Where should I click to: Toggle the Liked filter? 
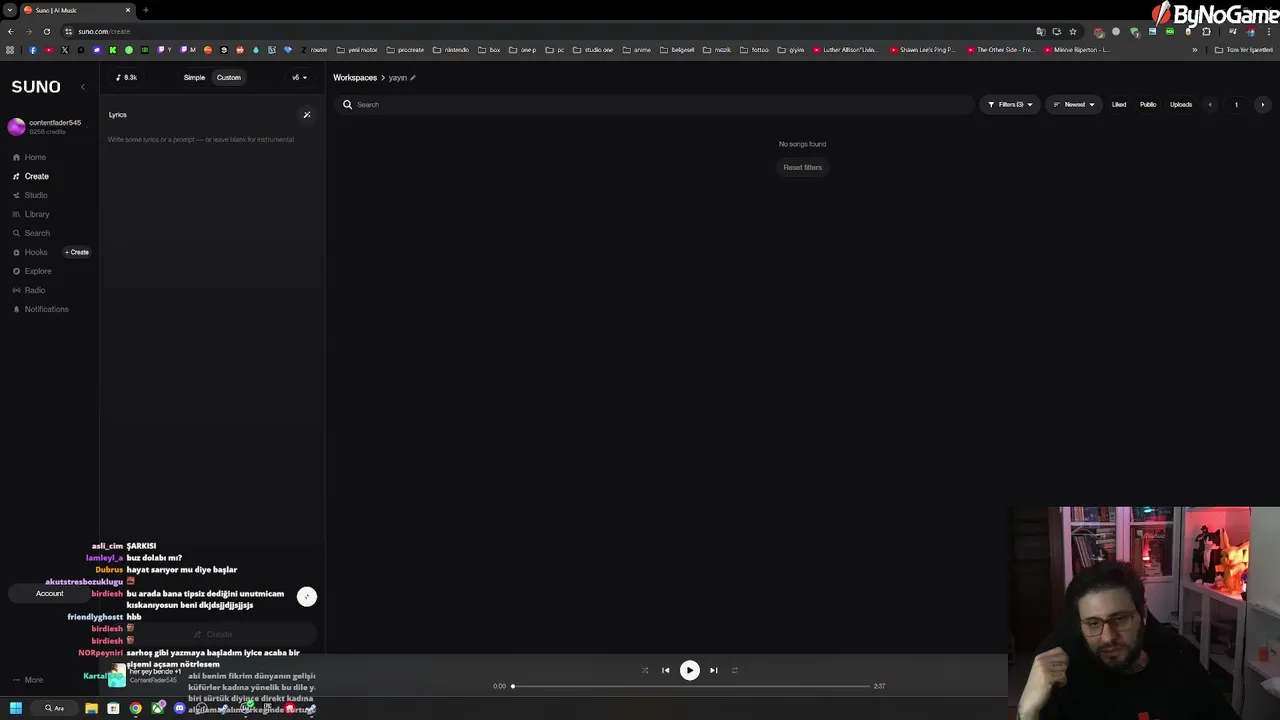click(1119, 104)
